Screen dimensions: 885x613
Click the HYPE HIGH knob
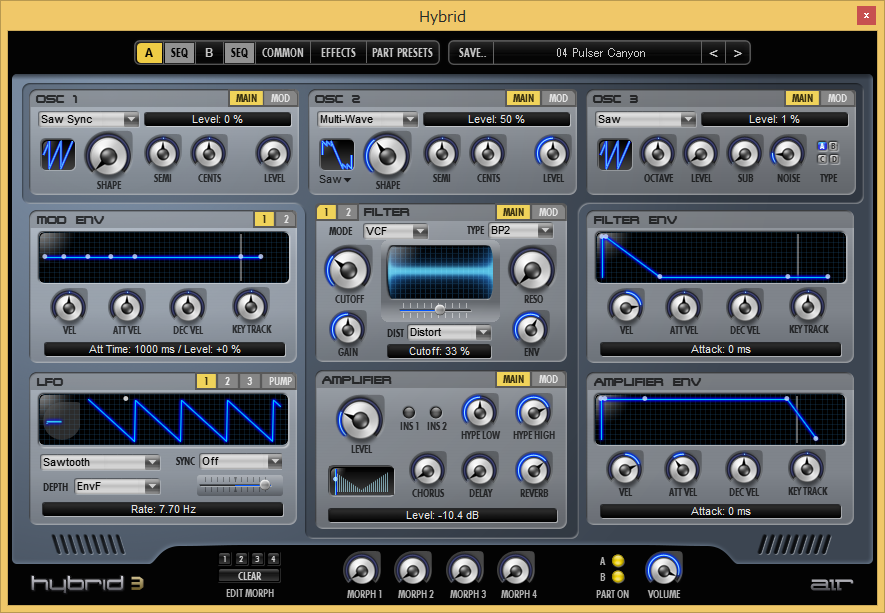[533, 412]
